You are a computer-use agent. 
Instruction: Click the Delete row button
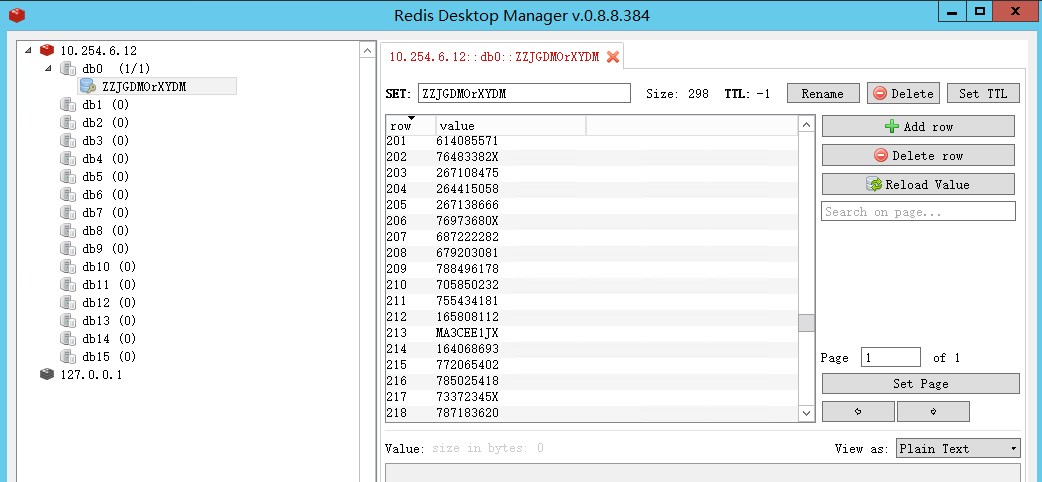click(x=918, y=156)
